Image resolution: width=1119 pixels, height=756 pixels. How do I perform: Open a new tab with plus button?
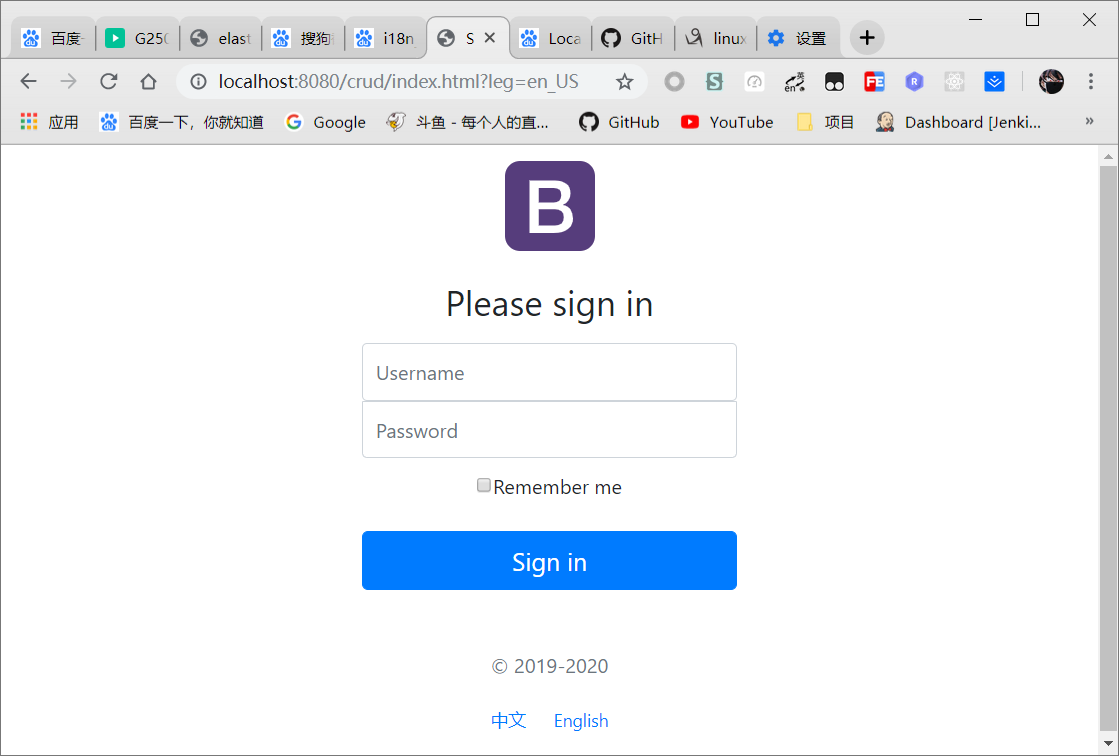point(867,38)
